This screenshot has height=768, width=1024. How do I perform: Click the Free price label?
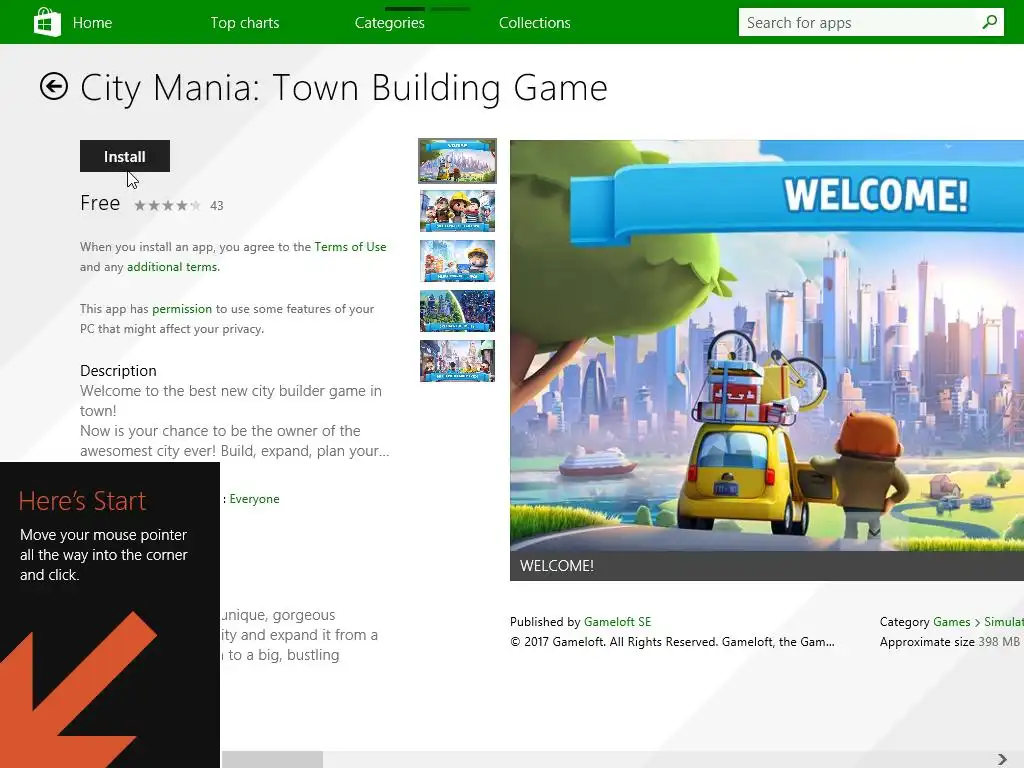tap(100, 203)
